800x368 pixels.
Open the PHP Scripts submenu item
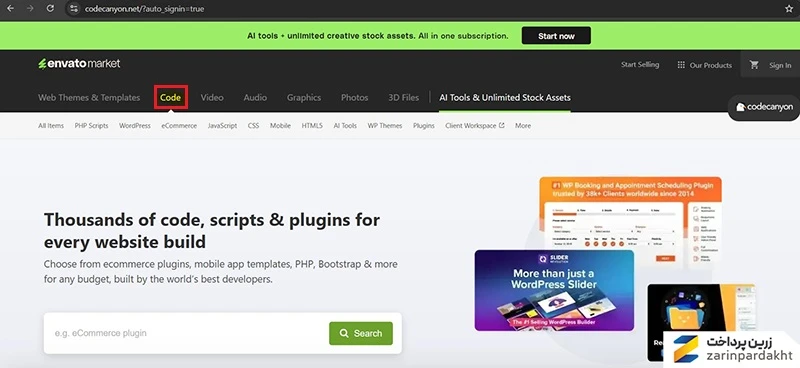tap(91, 126)
